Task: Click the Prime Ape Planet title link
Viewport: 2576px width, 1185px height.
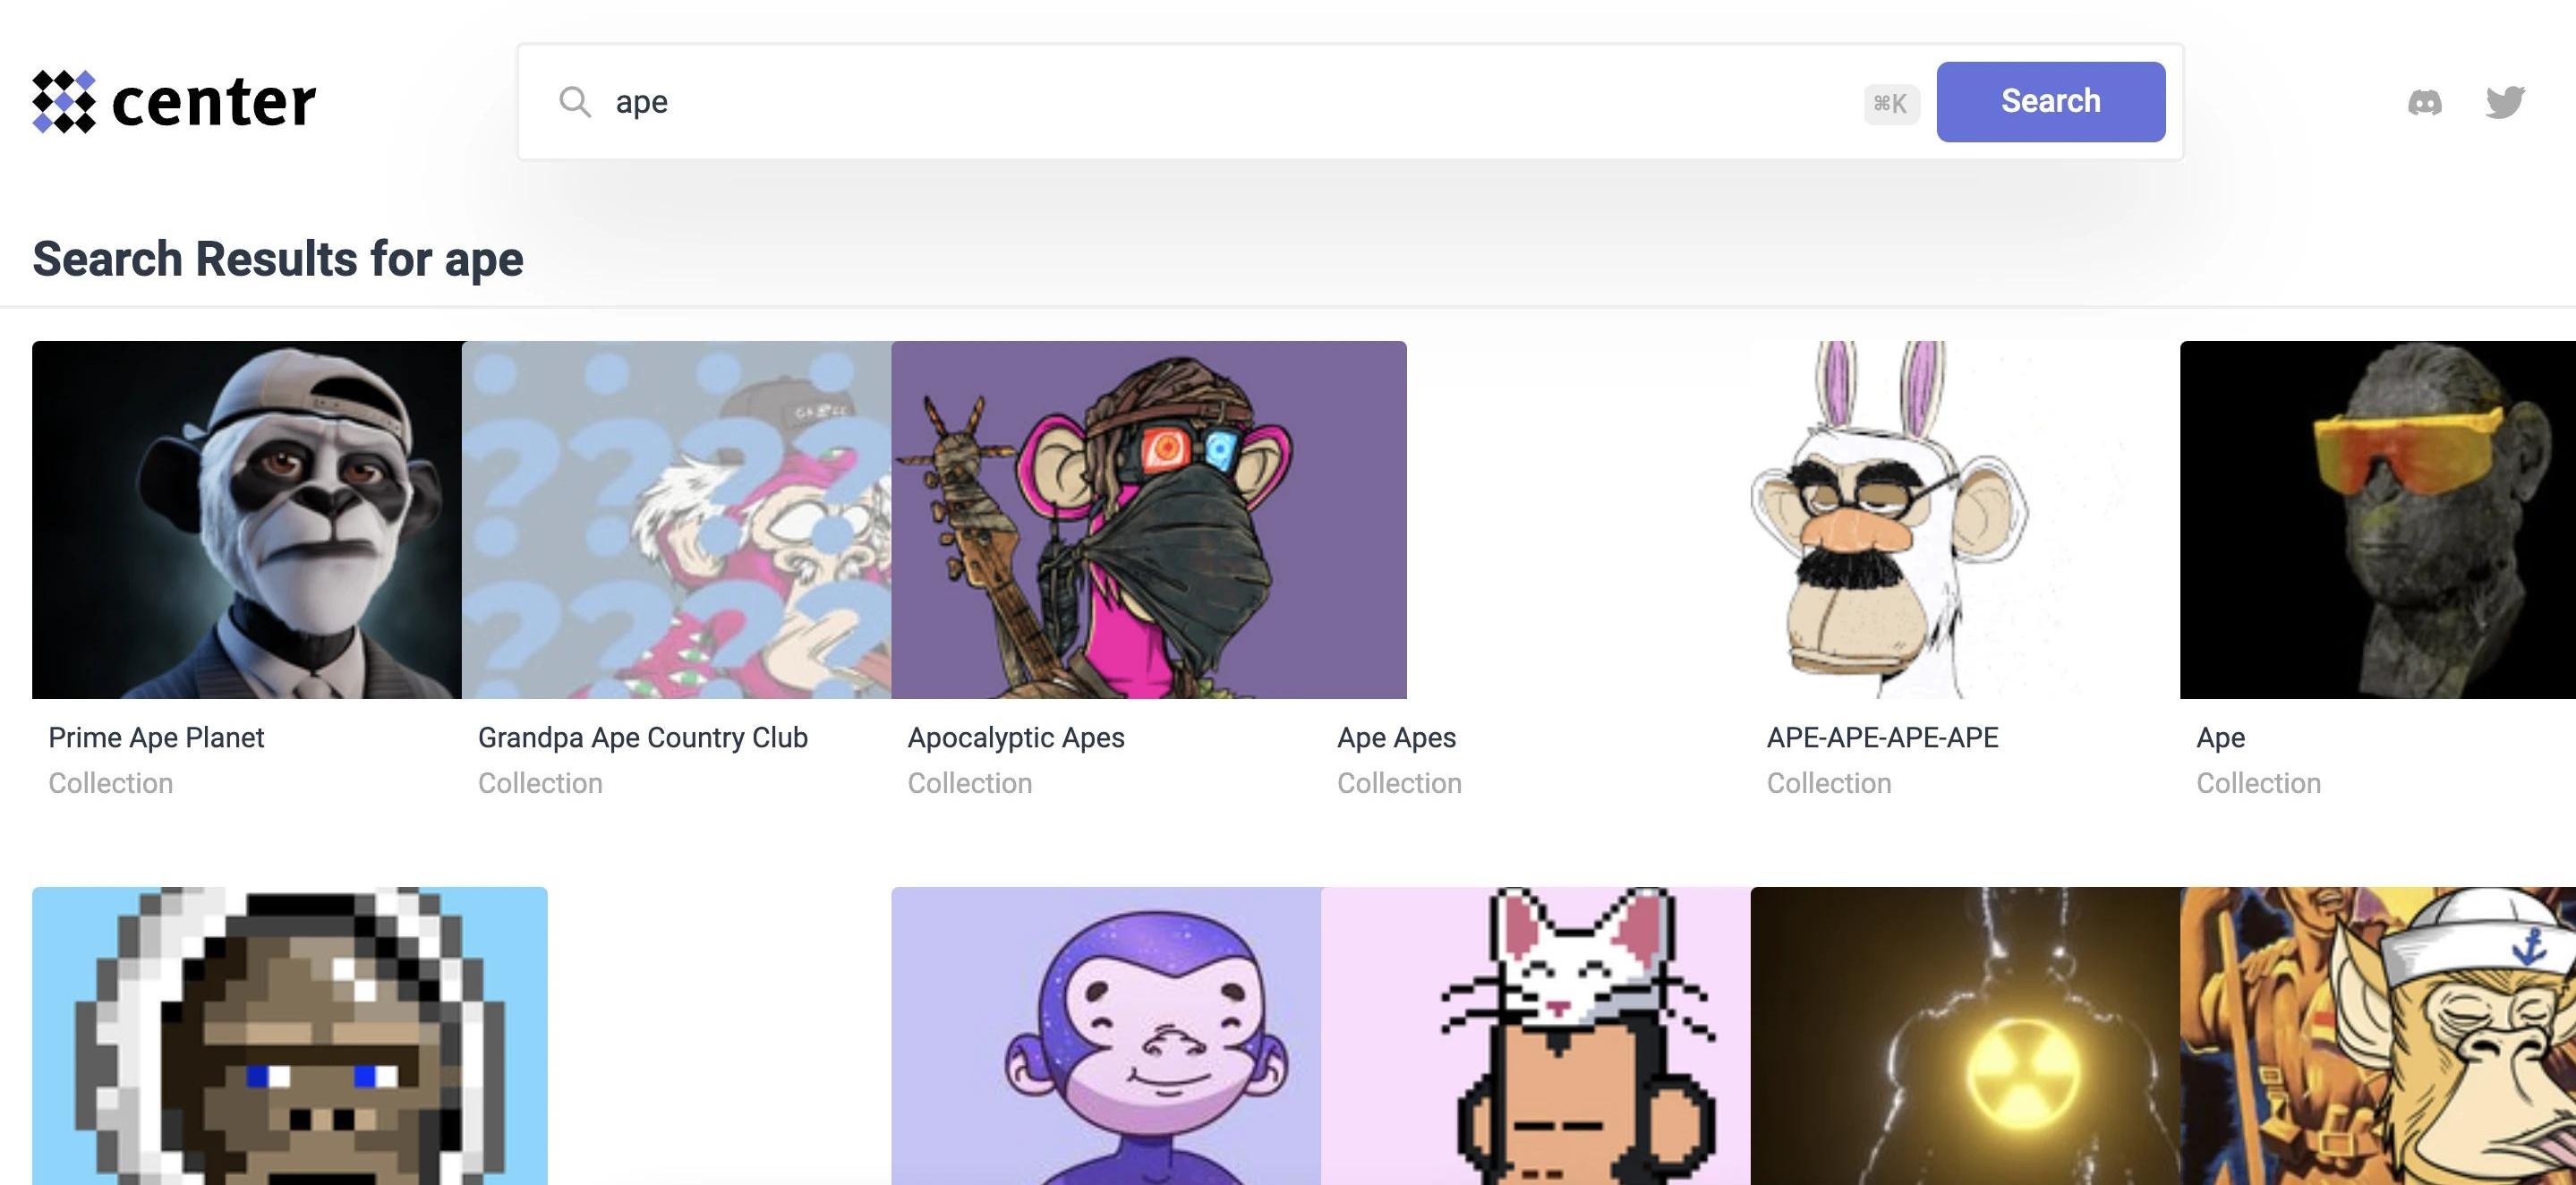Action: point(156,738)
